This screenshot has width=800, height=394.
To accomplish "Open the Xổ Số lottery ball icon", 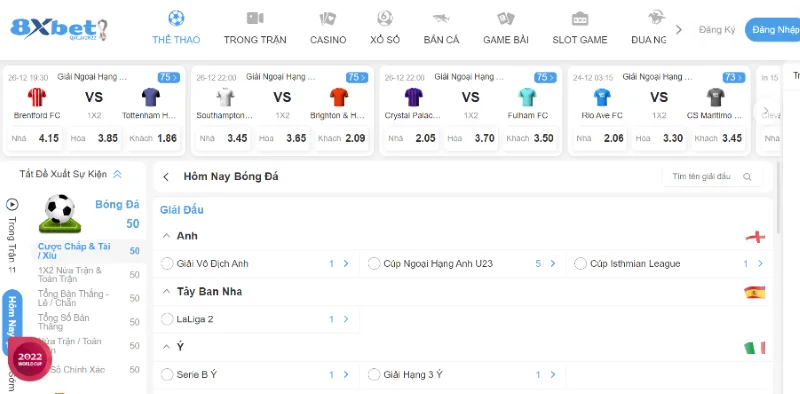I will (385, 18).
